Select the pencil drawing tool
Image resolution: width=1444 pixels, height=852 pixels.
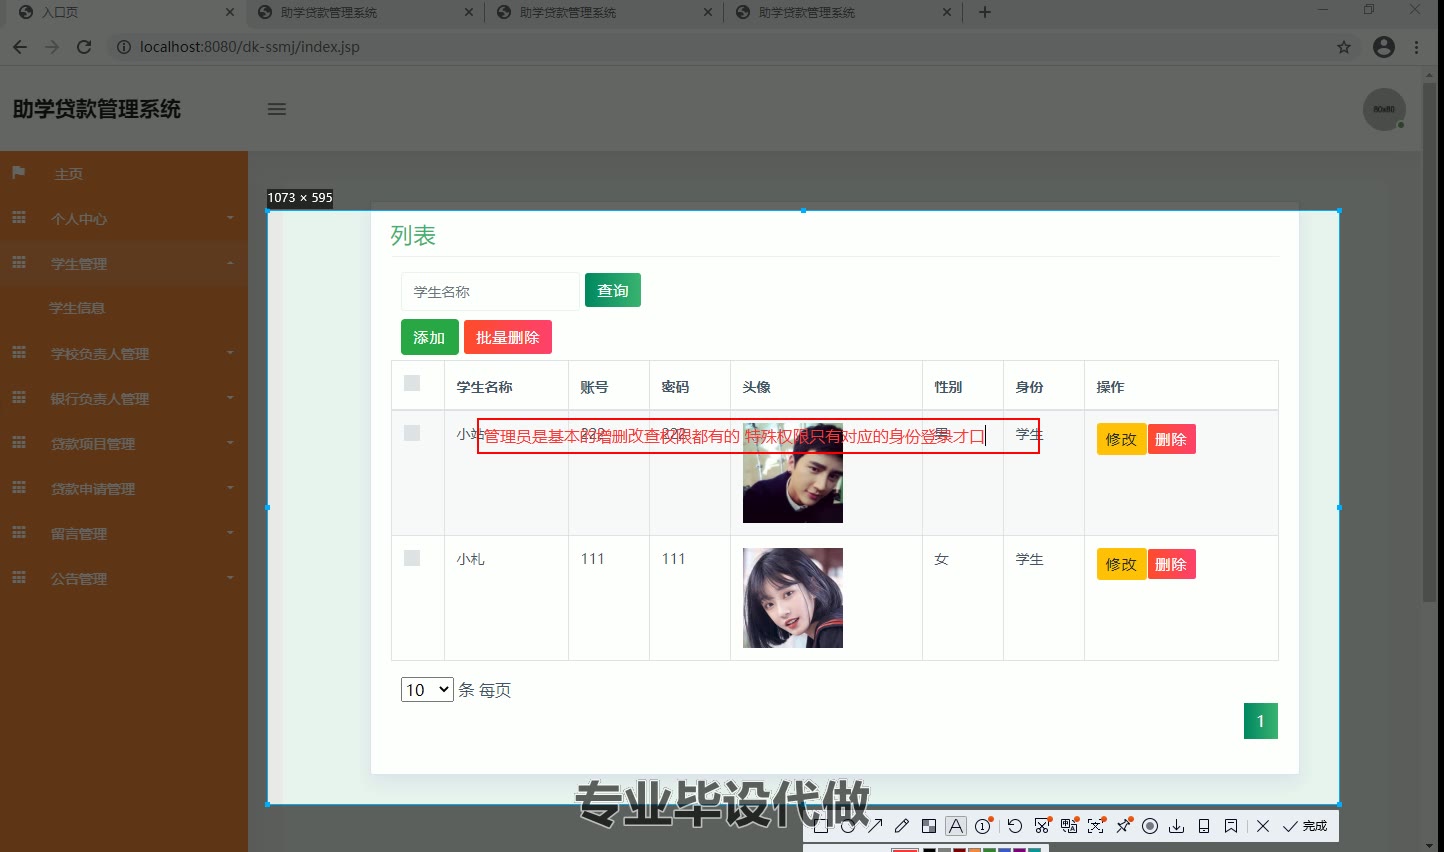902,826
